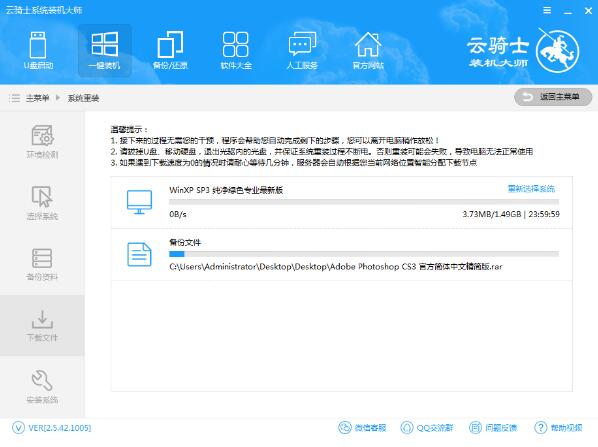Click the 重新选择系统 reselect system link
The width and height of the screenshot is (598, 447).
coord(531,188)
